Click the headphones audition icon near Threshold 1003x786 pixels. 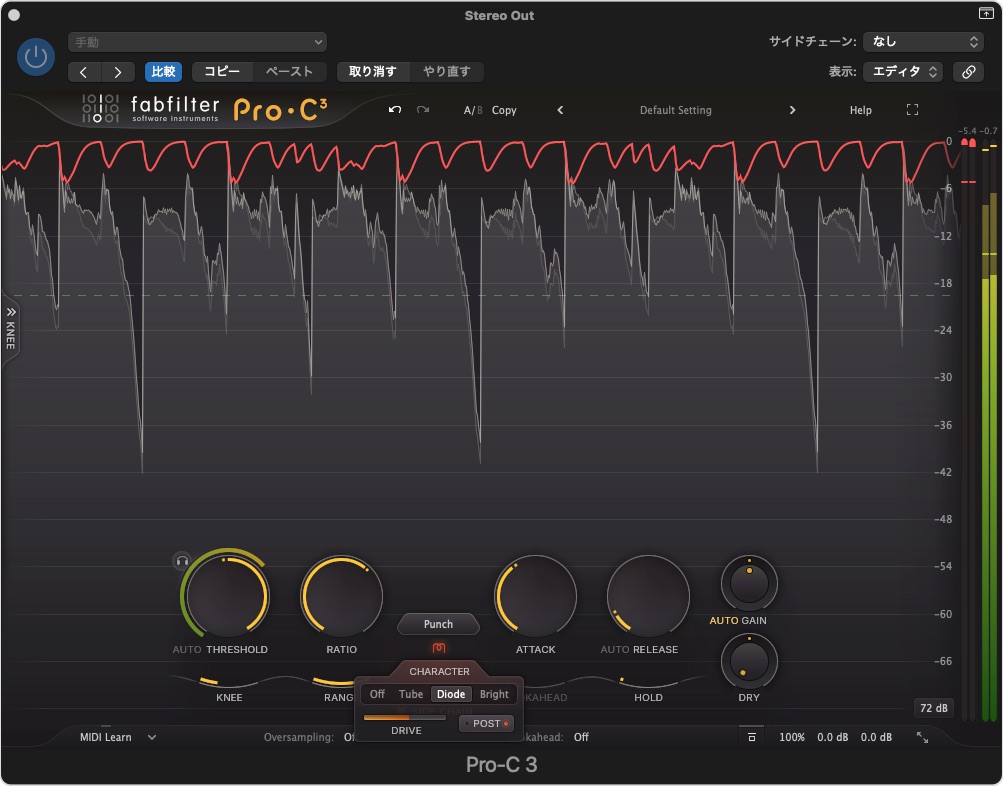click(181, 561)
